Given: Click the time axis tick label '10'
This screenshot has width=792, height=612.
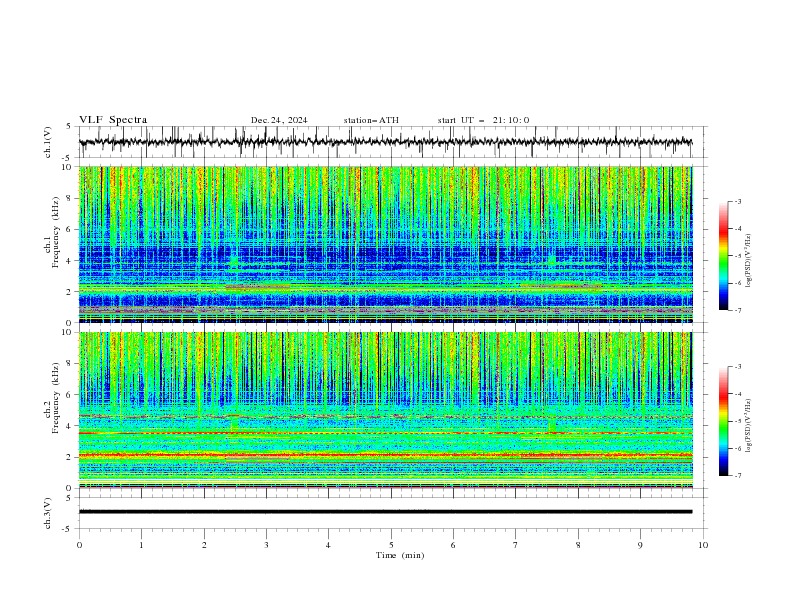Looking at the screenshot, I should click(703, 545).
